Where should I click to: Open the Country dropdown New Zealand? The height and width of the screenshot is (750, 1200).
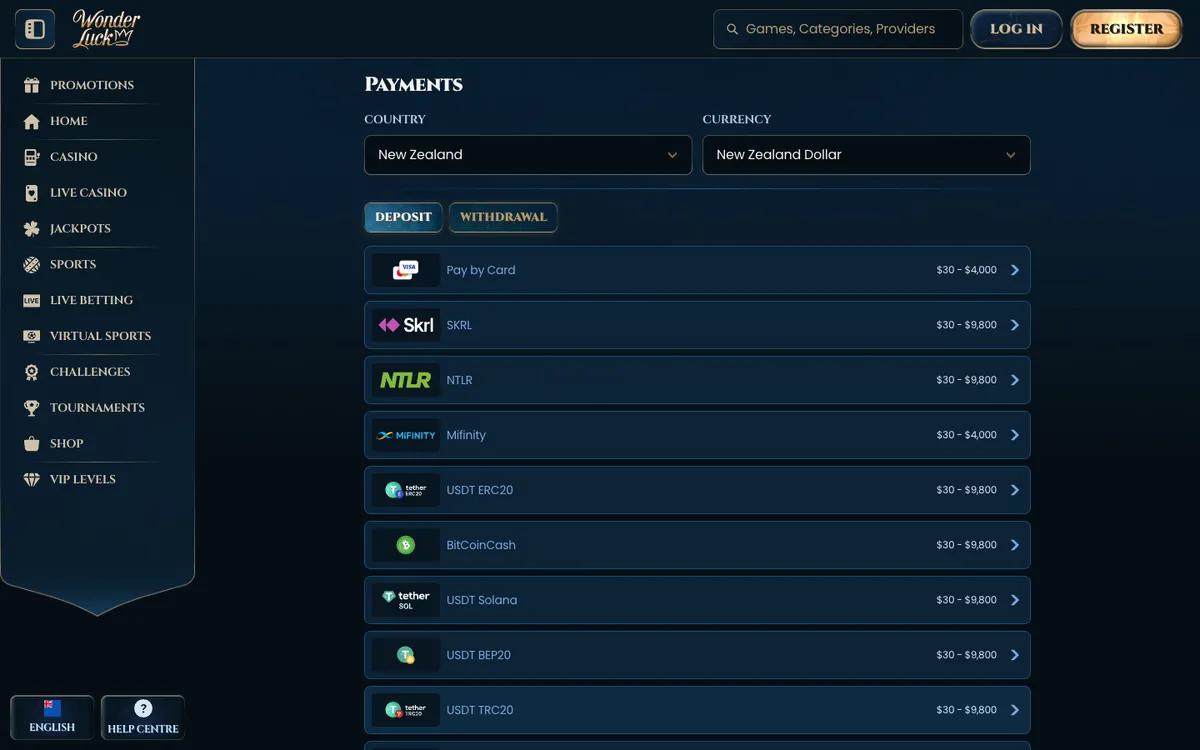pyautogui.click(x=528, y=155)
